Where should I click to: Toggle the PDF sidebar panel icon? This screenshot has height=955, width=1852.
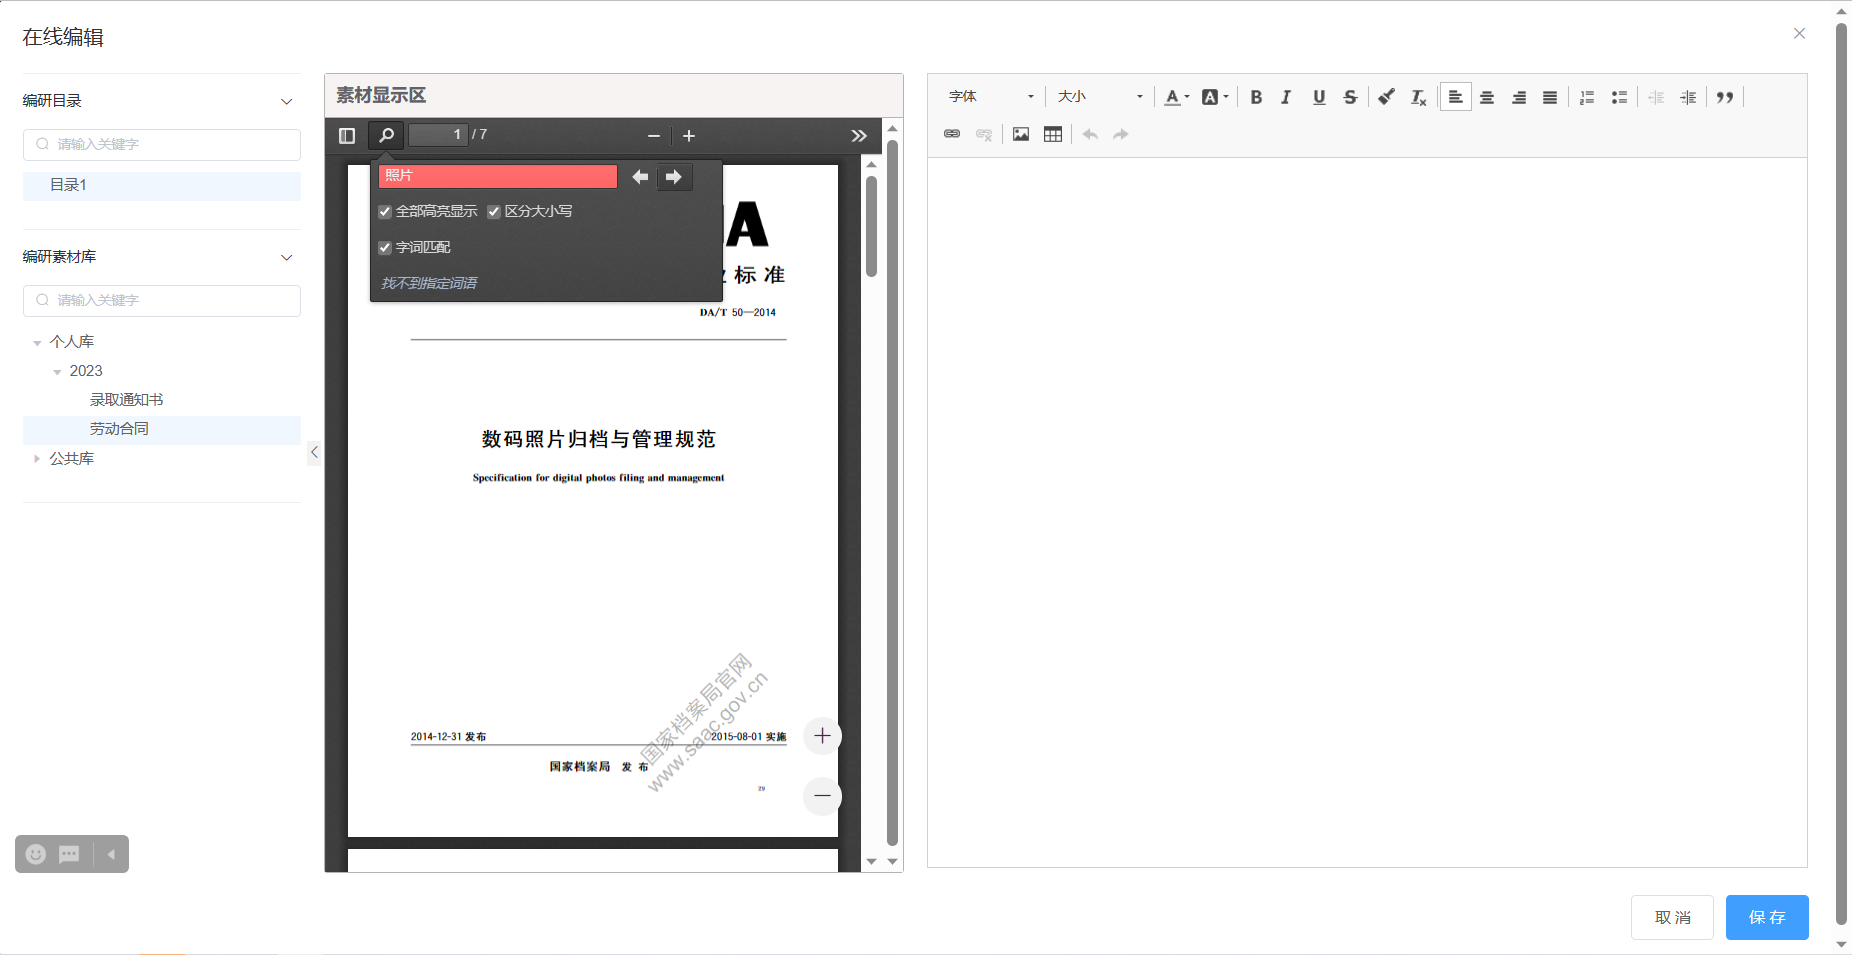(347, 135)
